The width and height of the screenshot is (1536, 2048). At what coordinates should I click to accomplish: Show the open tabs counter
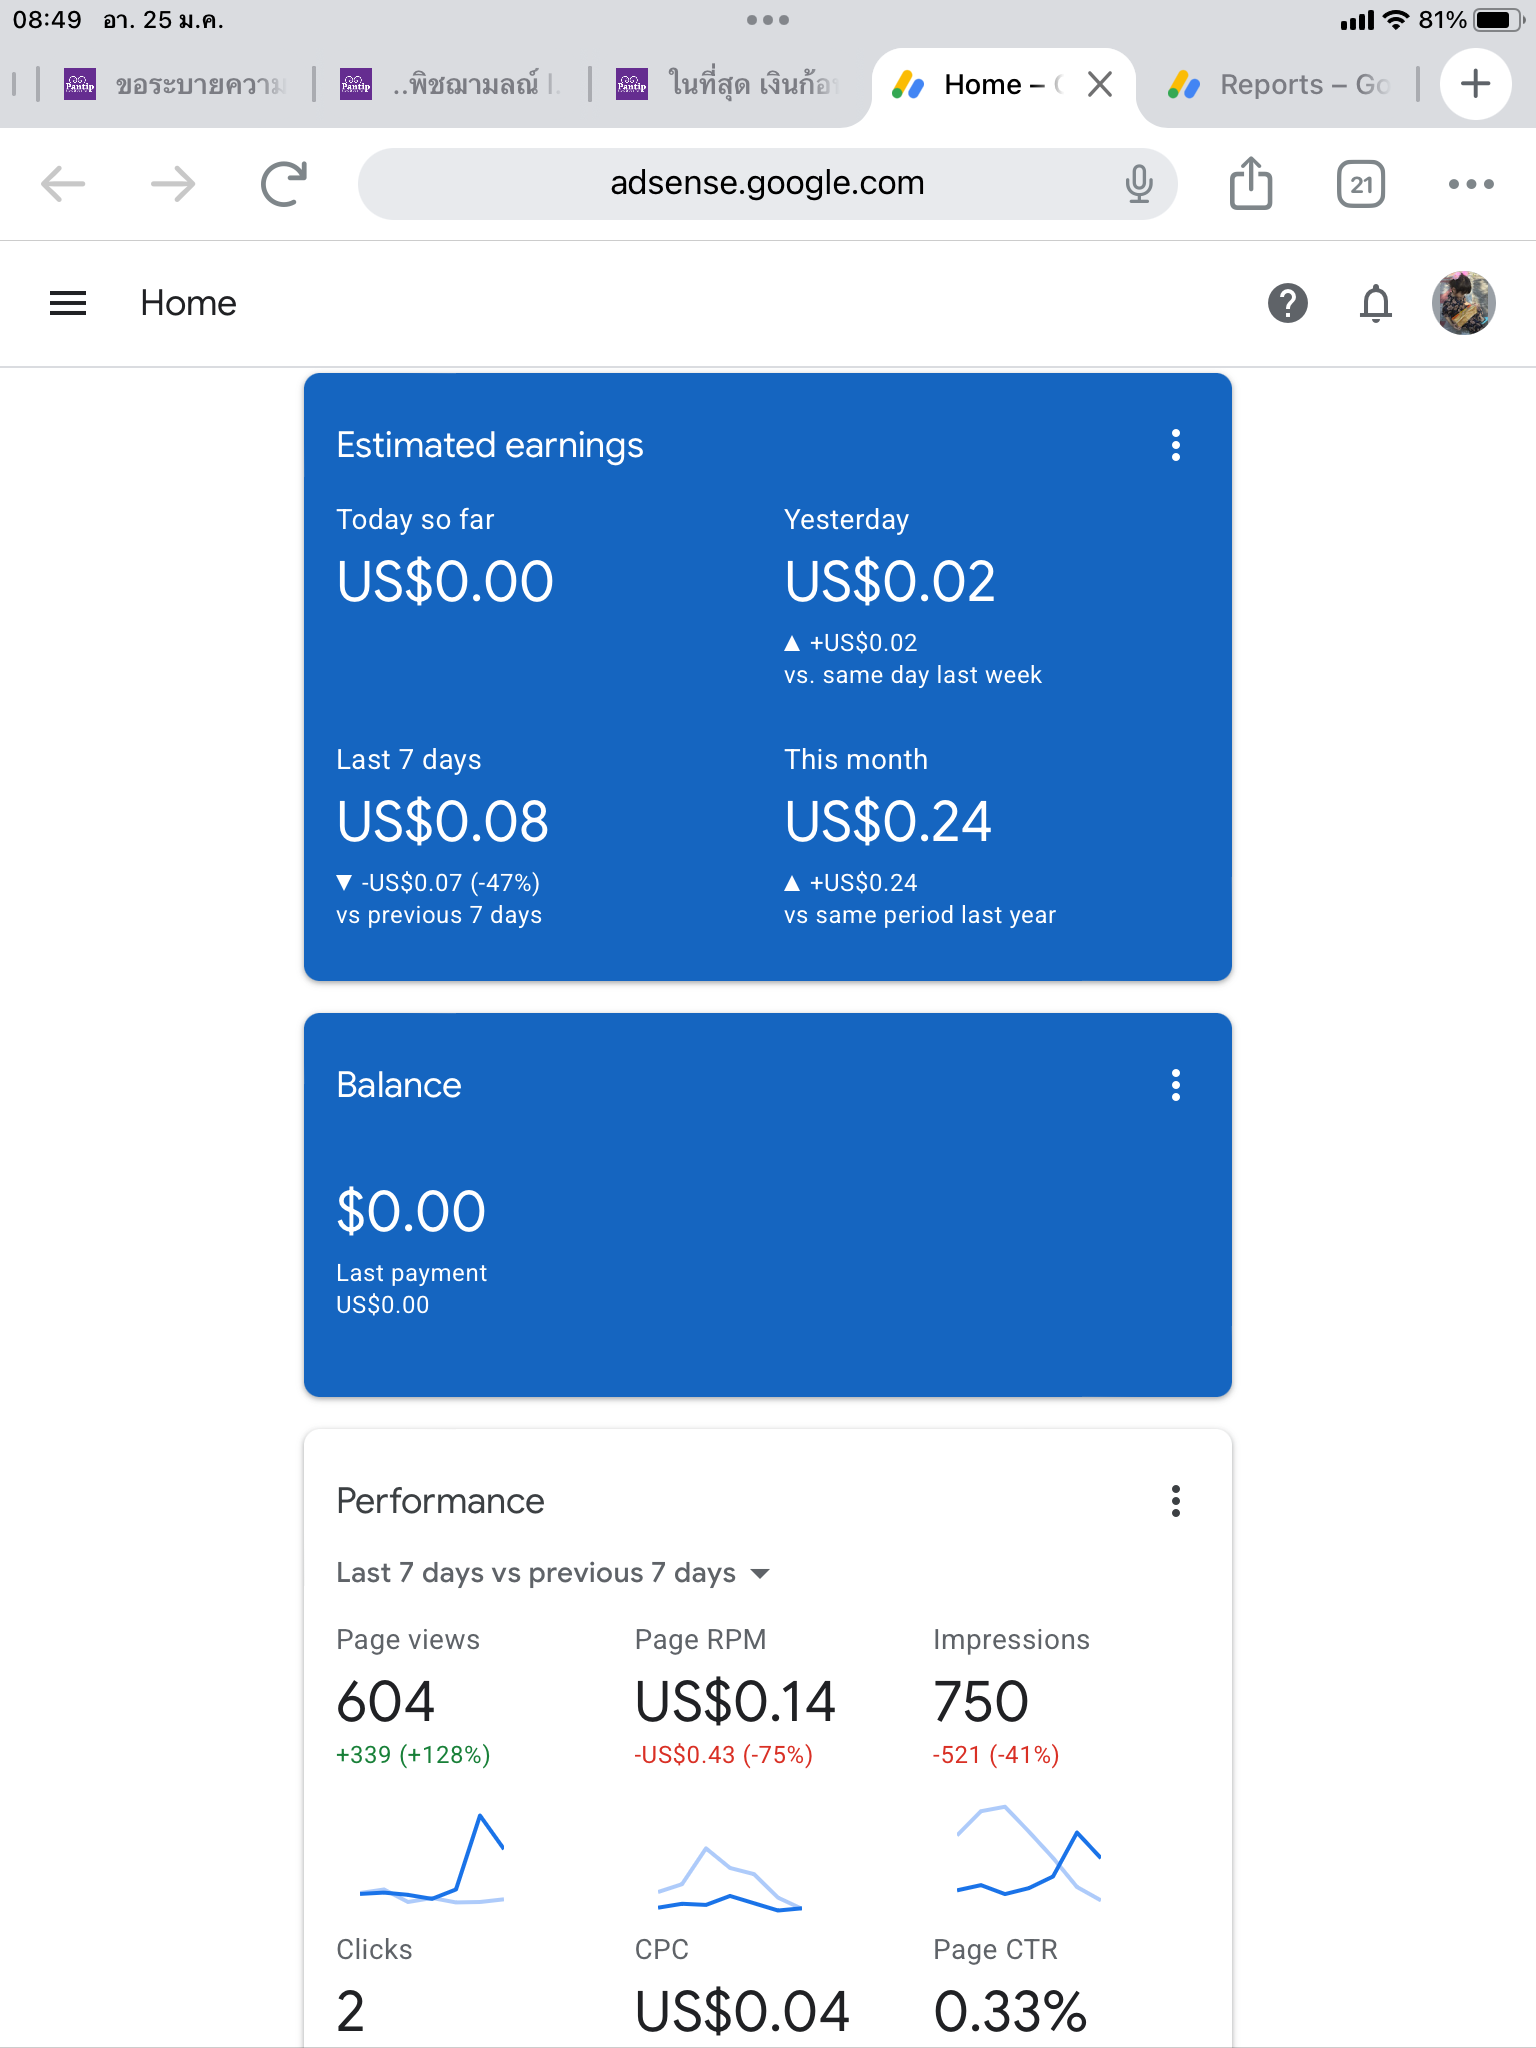[1360, 184]
